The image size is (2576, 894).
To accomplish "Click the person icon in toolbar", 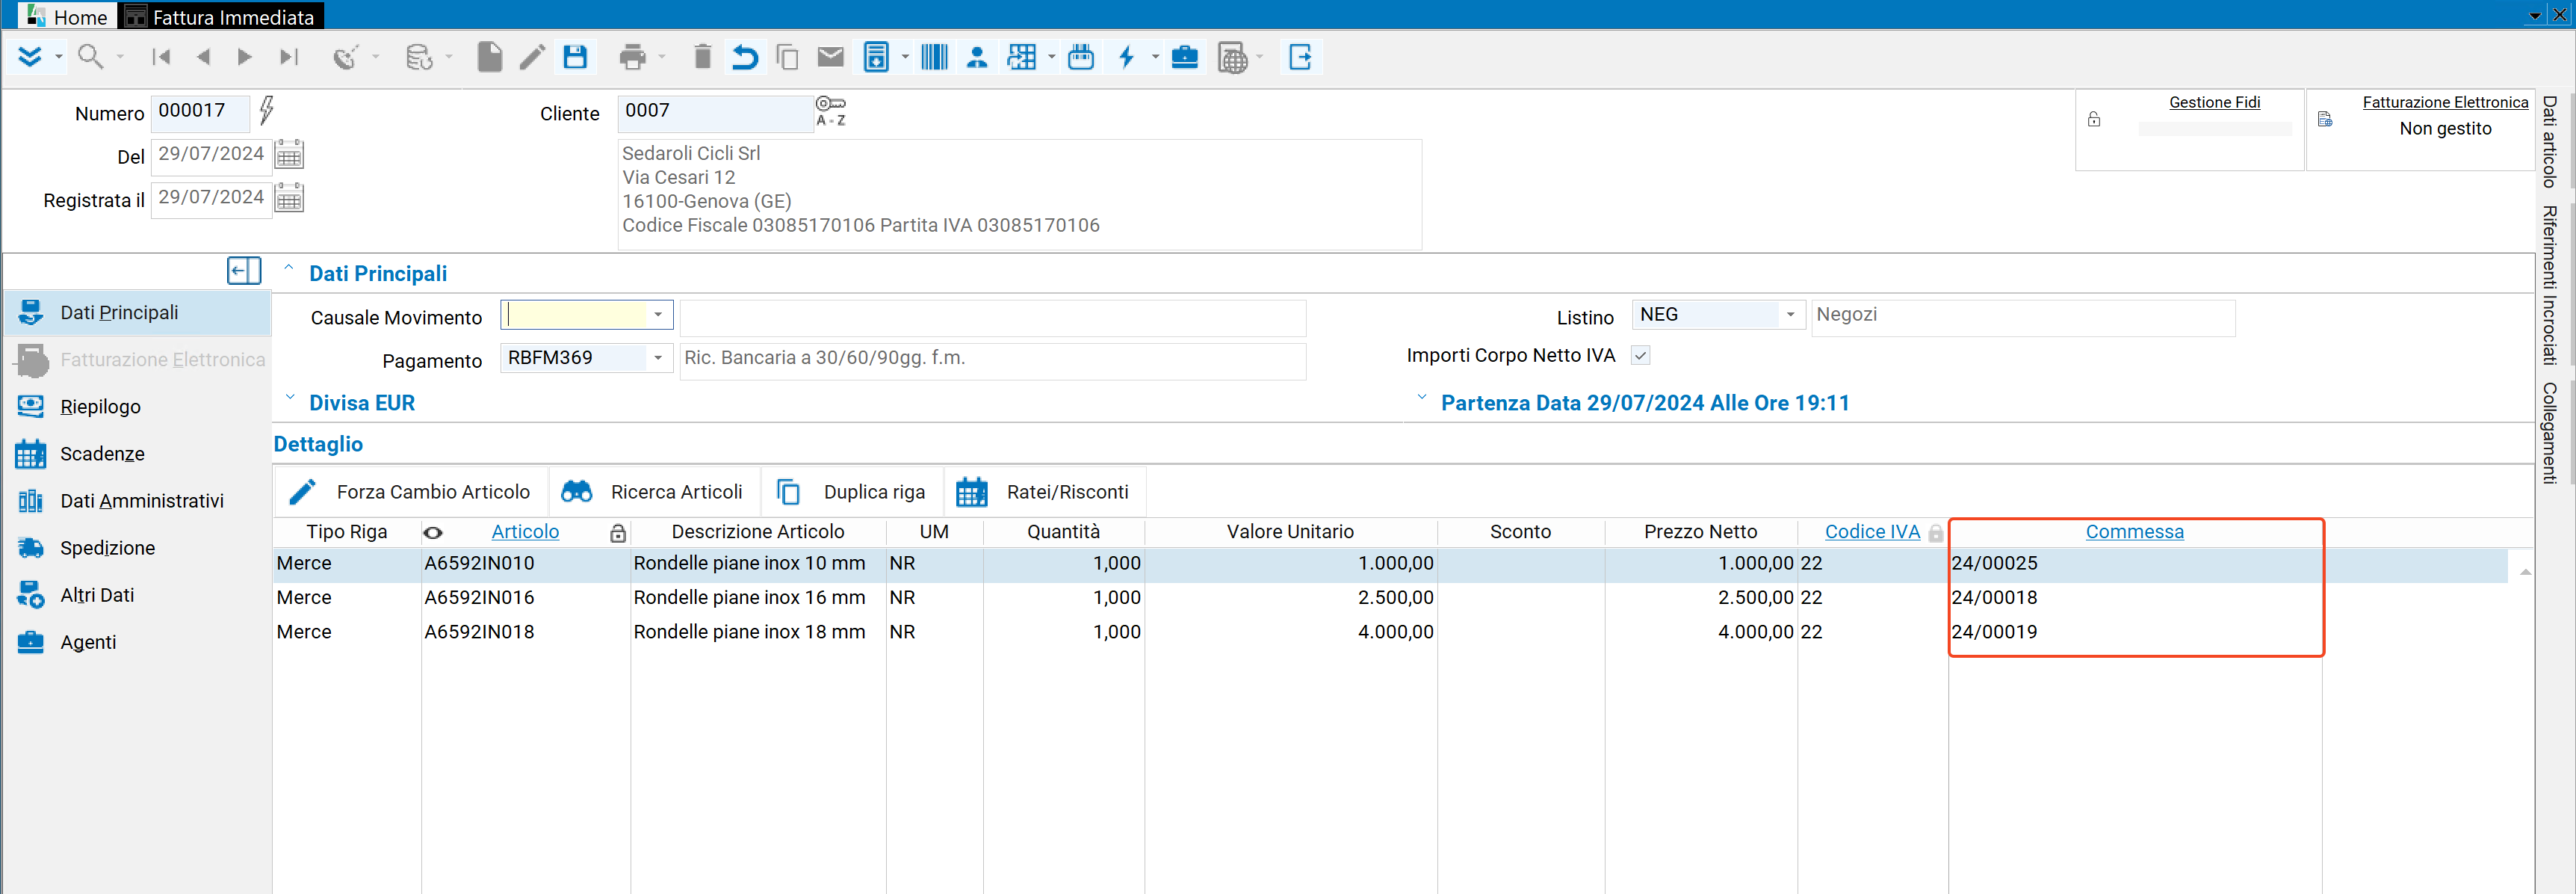I will tap(977, 57).
